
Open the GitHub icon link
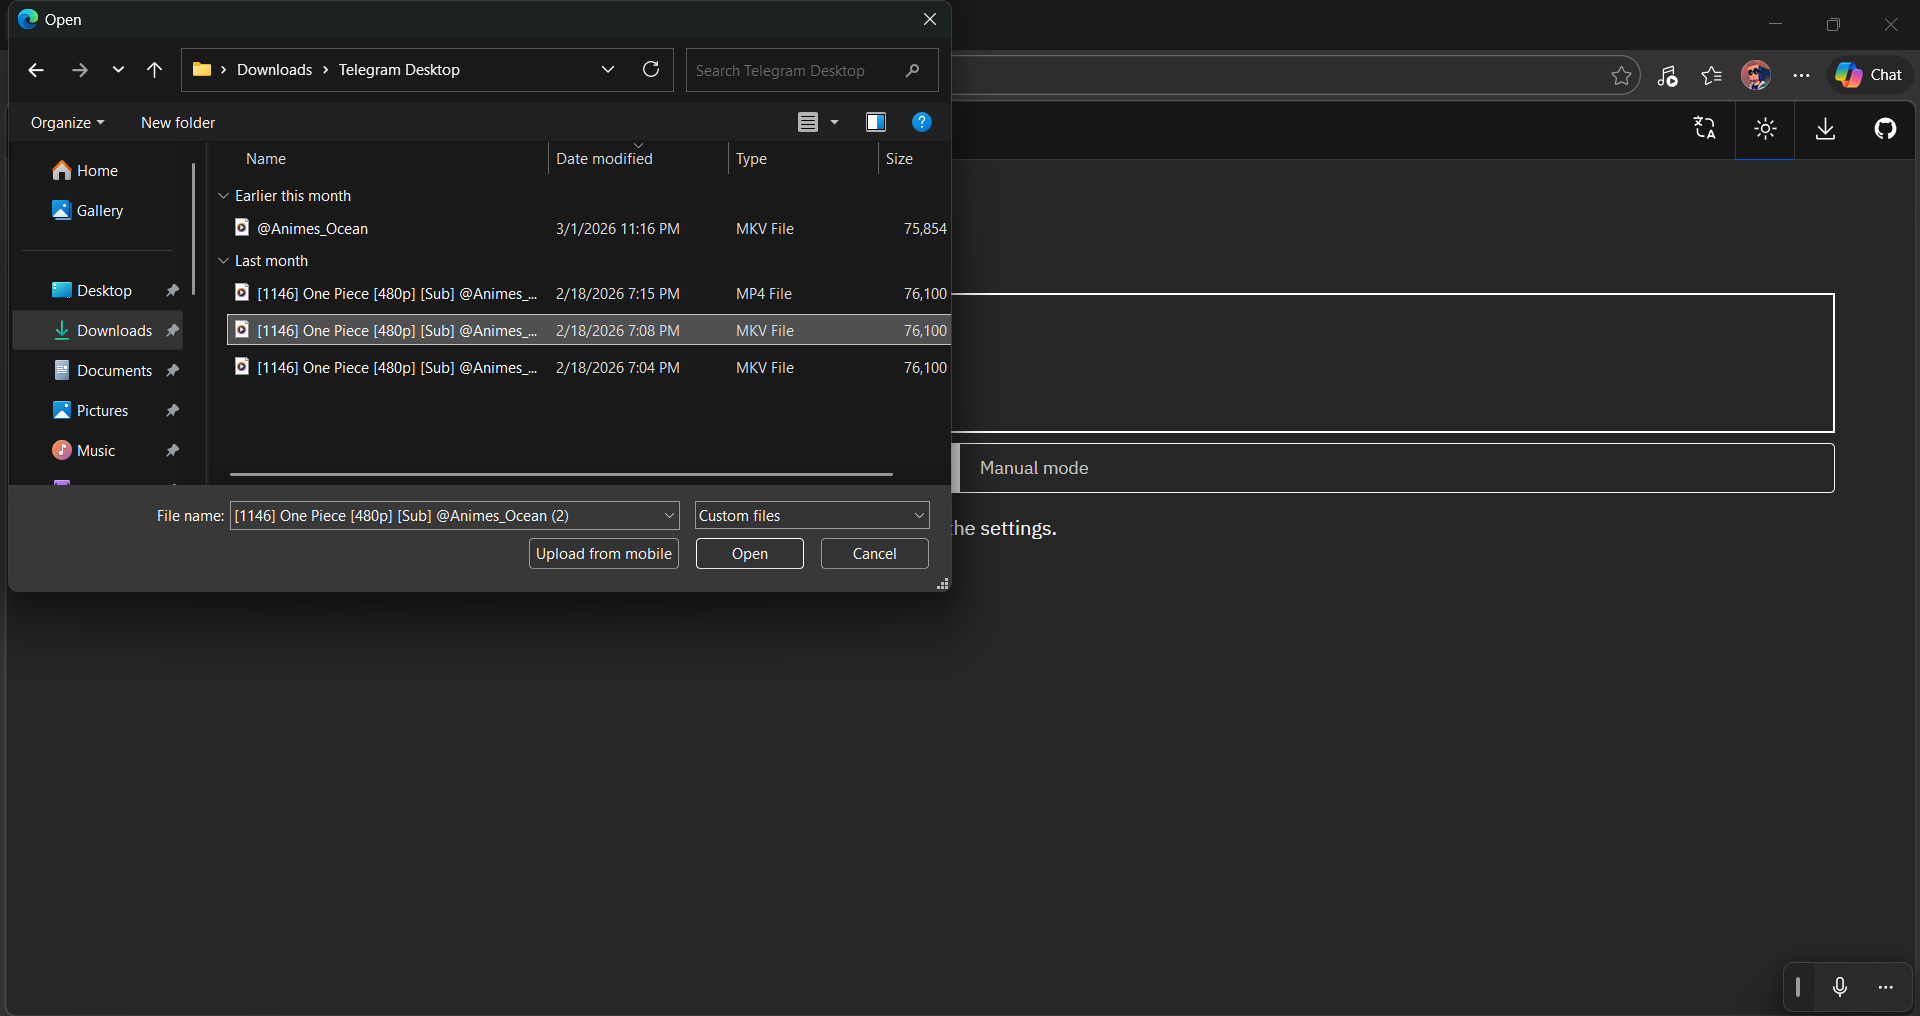[x=1885, y=129]
